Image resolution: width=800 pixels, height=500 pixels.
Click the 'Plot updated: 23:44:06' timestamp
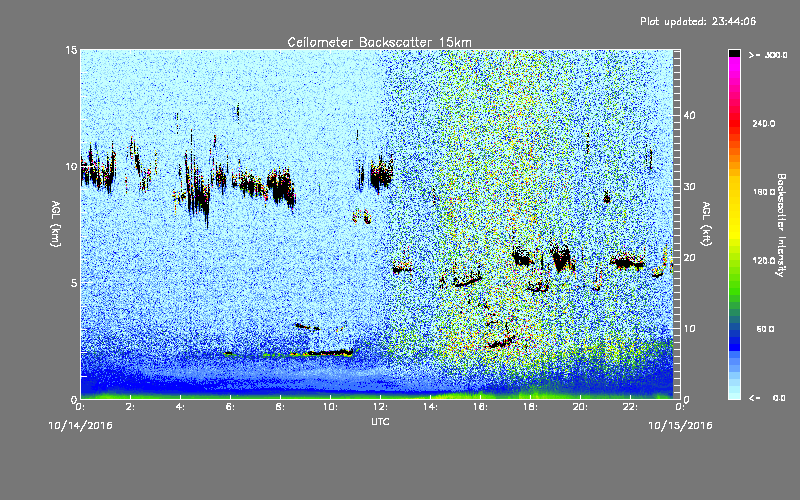[x=698, y=21]
